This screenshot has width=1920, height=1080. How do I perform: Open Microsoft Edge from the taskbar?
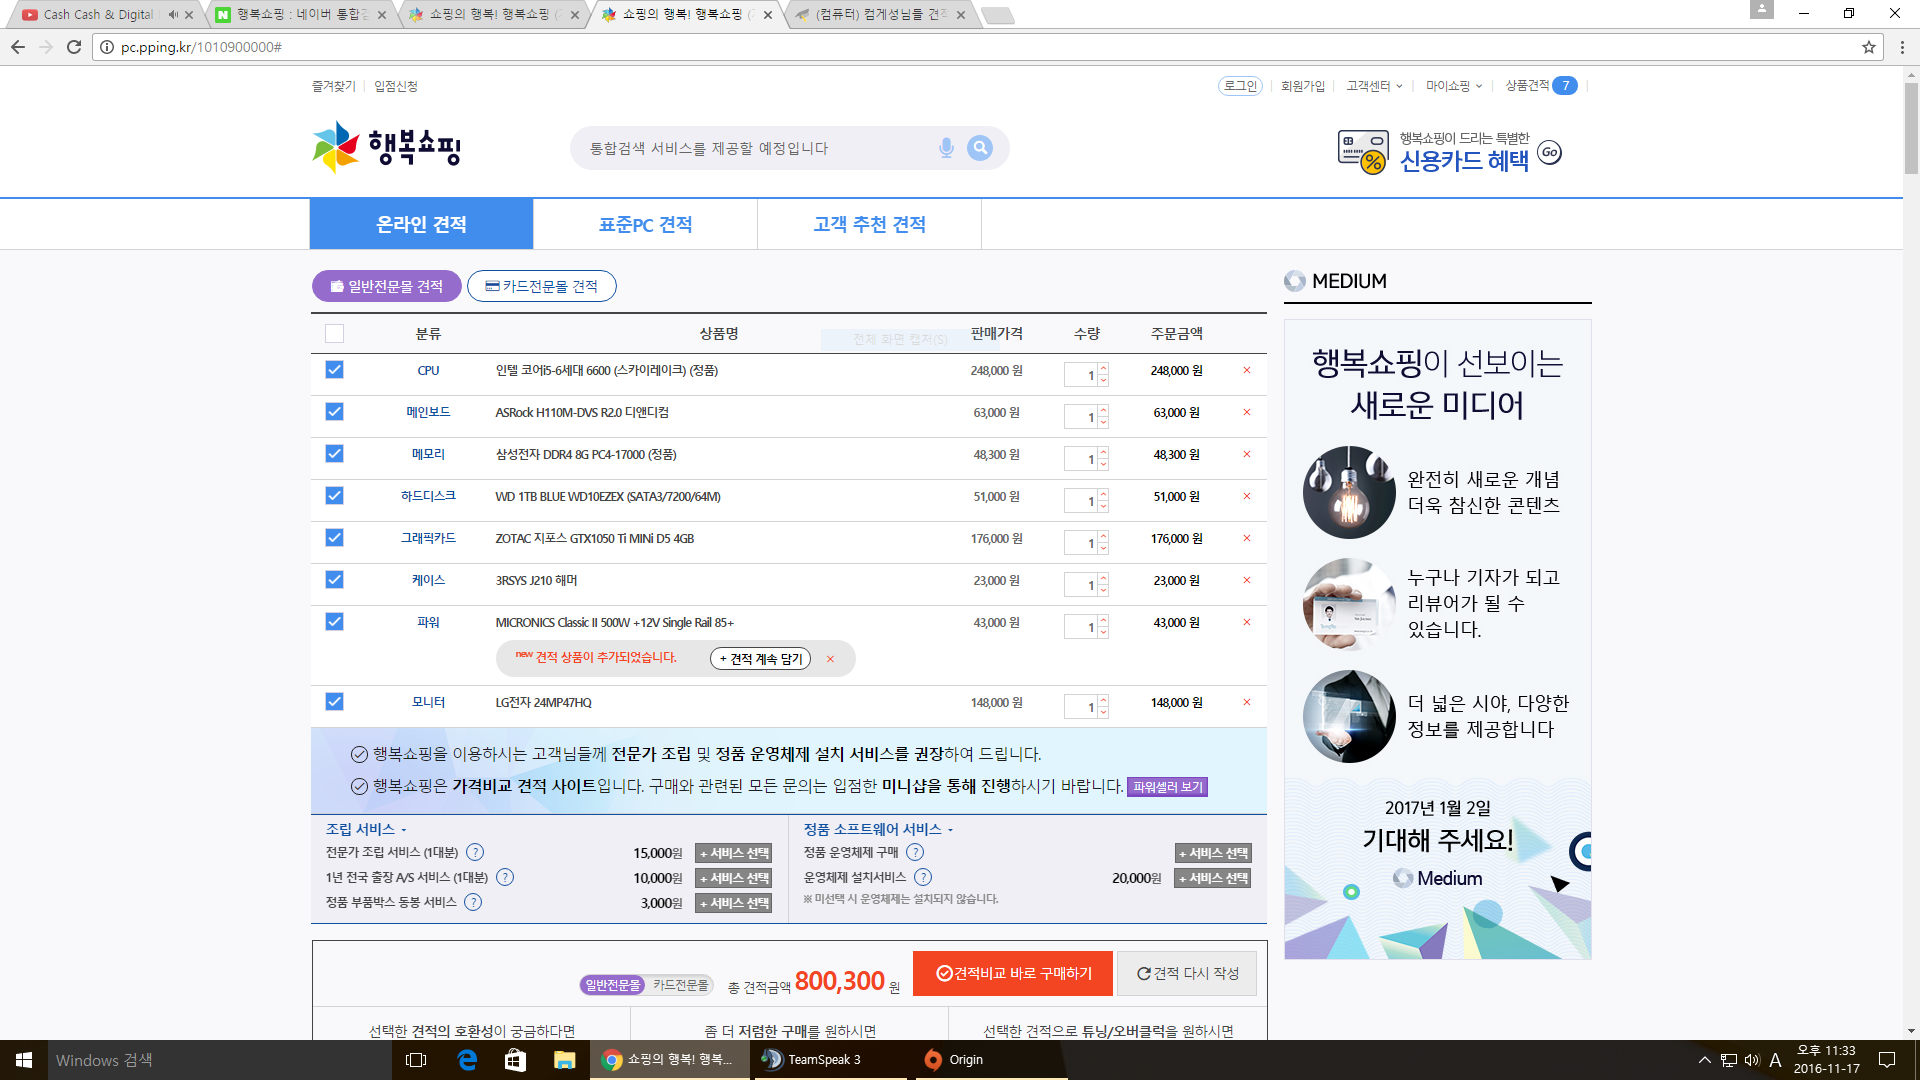pos(467,1060)
